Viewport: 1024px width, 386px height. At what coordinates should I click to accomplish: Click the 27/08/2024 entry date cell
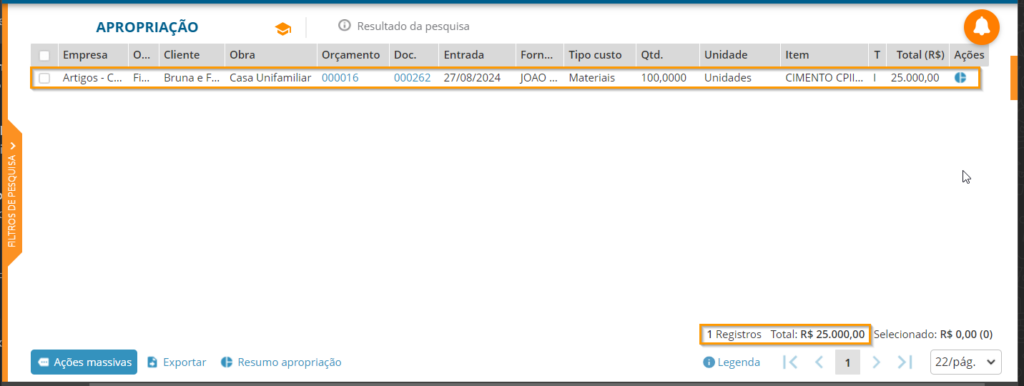pyautogui.click(x=472, y=78)
